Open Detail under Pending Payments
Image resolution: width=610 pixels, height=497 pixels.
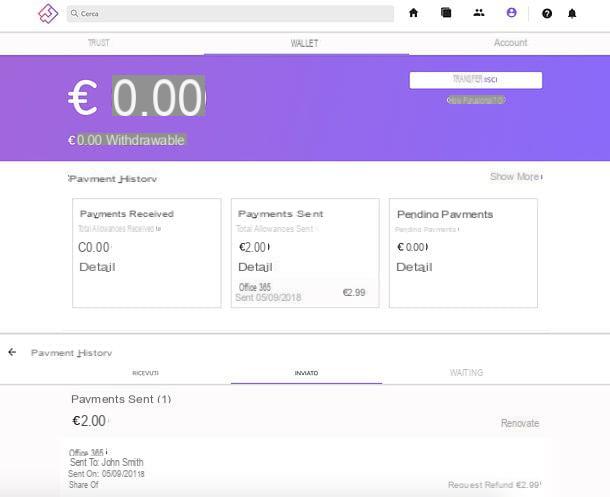tap(414, 267)
